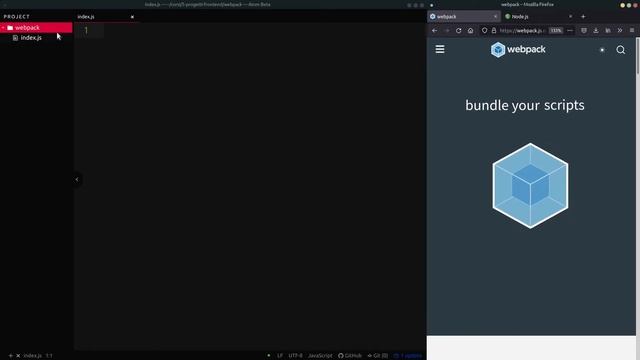Go to Firefox home page
Image resolution: width=640 pixels, height=360 pixels.
point(470,31)
